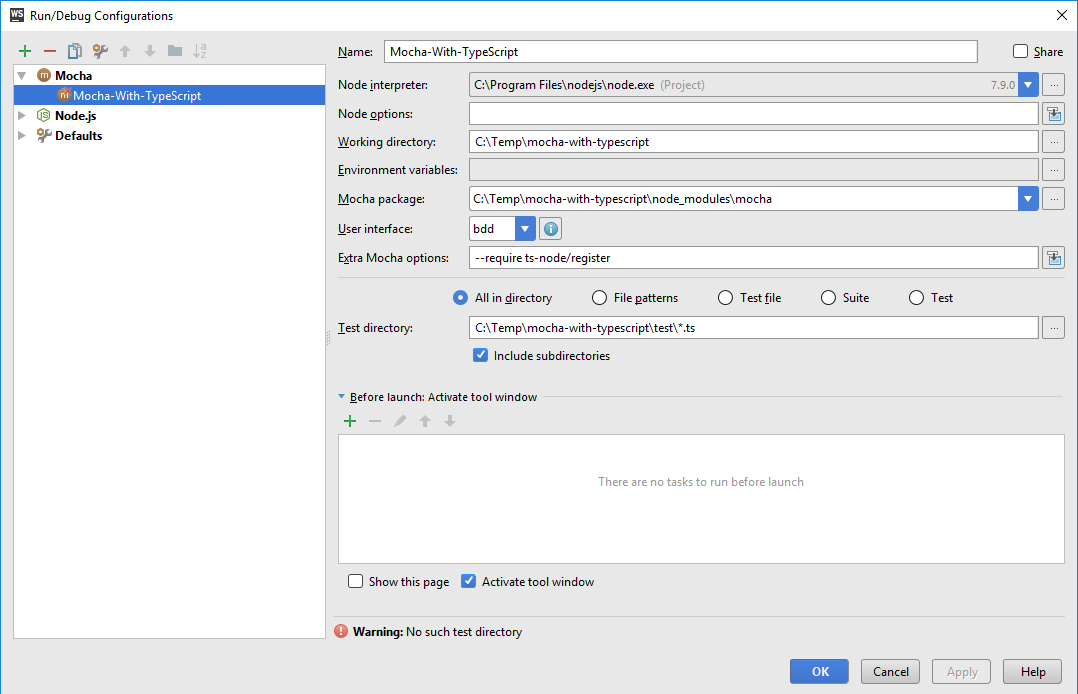Close the Run/Debug Configurations dialog
The width and height of the screenshot is (1078, 694).
[1062, 15]
